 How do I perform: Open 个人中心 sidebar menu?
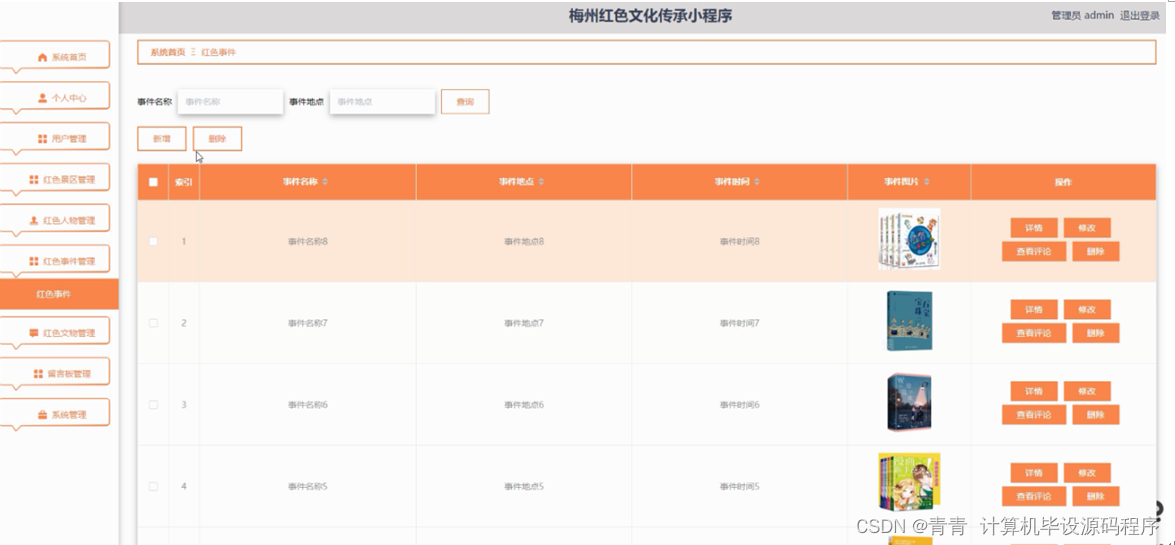tap(55, 97)
